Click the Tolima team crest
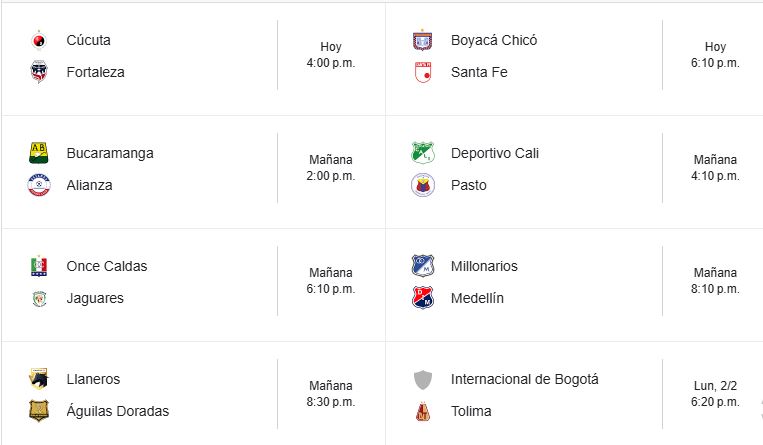The width and height of the screenshot is (763, 445). [x=423, y=411]
